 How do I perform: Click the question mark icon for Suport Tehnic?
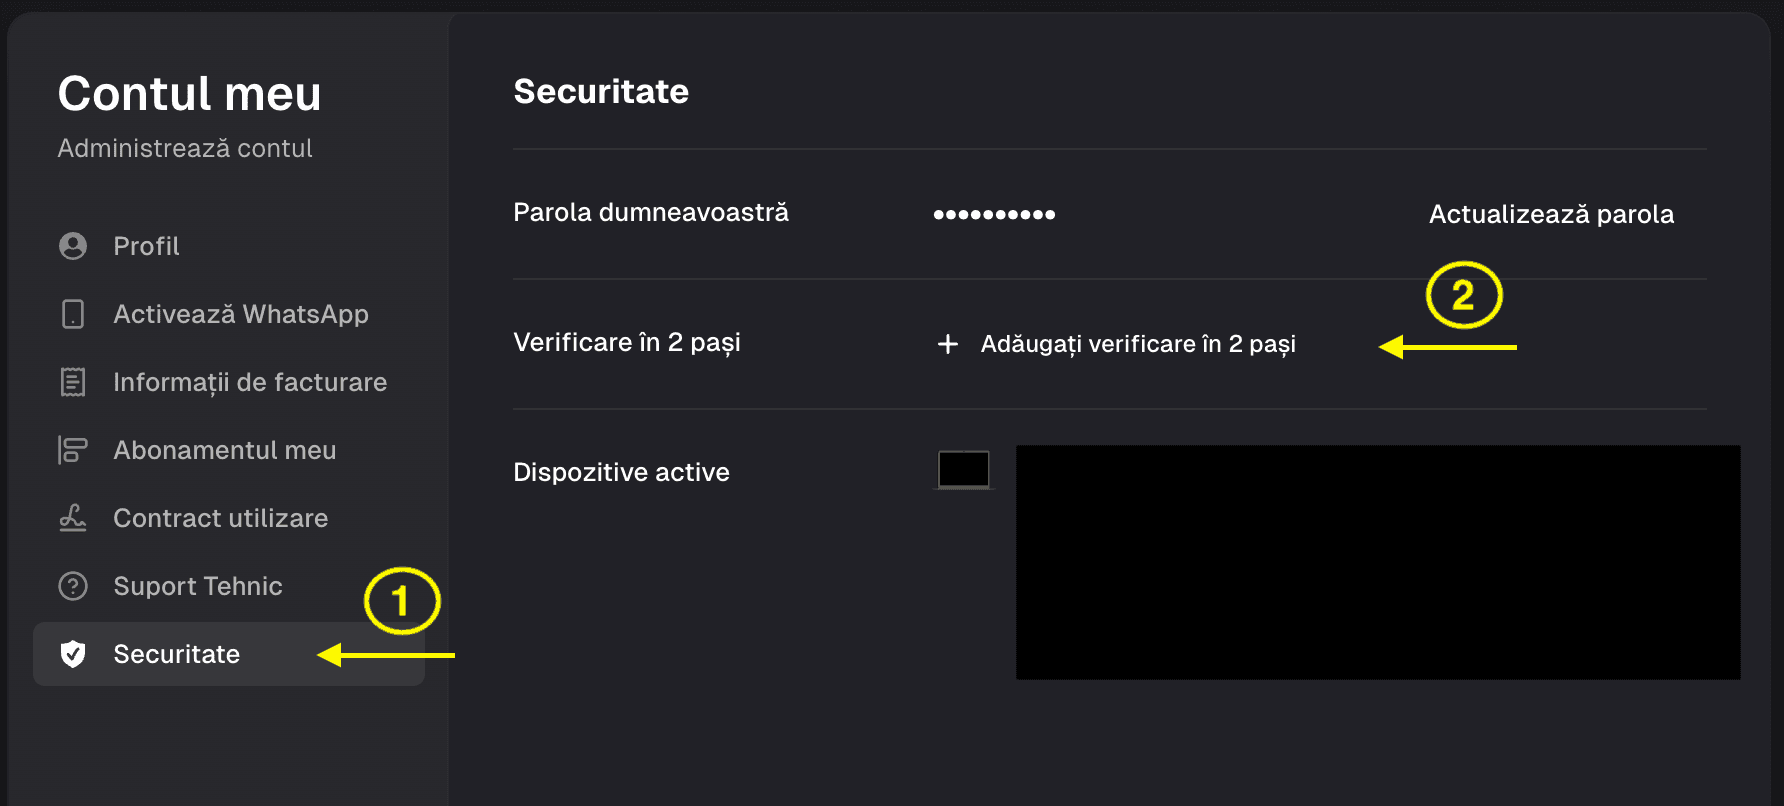(73, 586)
